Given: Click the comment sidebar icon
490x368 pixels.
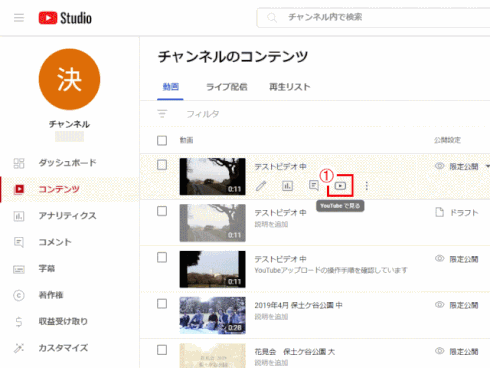Looking at the screenshot, I should click(x=19, y=242).
